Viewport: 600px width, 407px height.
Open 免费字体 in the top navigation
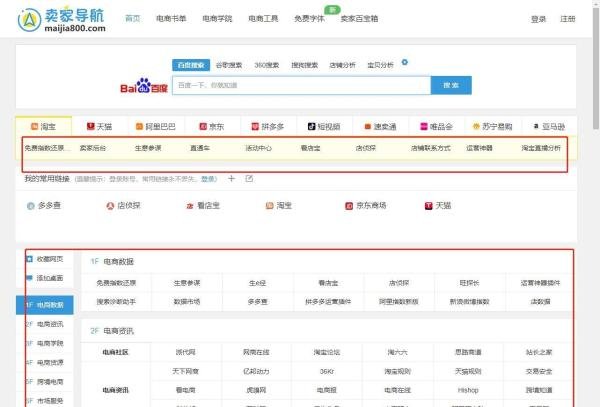coord(309,18)
